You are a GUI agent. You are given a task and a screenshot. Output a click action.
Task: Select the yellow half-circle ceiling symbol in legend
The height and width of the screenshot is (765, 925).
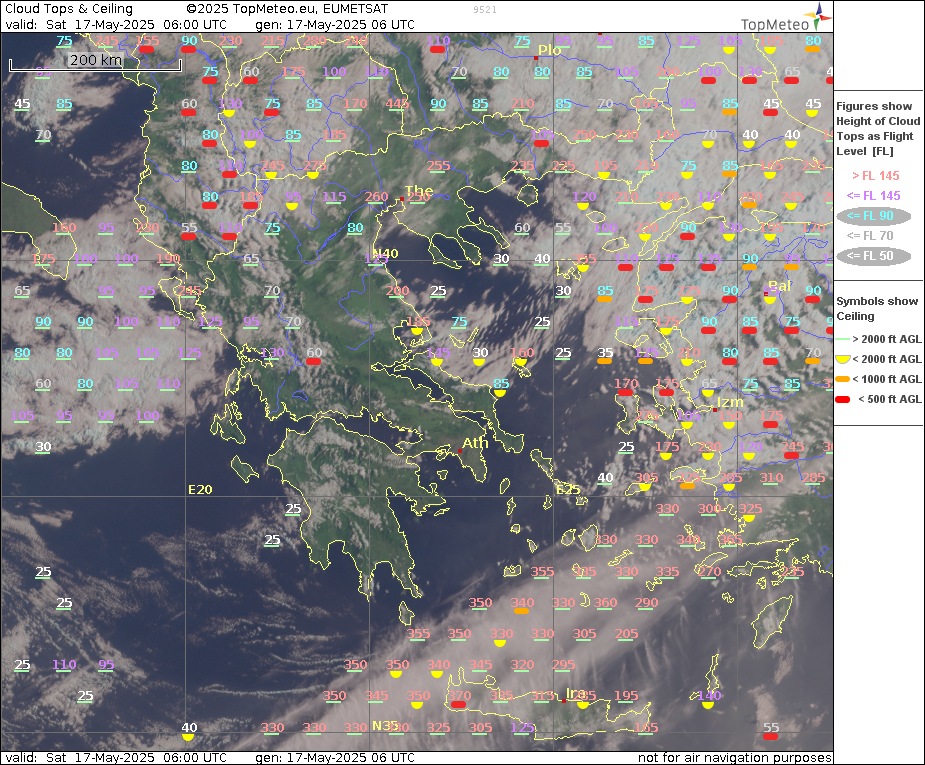(842, 359)
